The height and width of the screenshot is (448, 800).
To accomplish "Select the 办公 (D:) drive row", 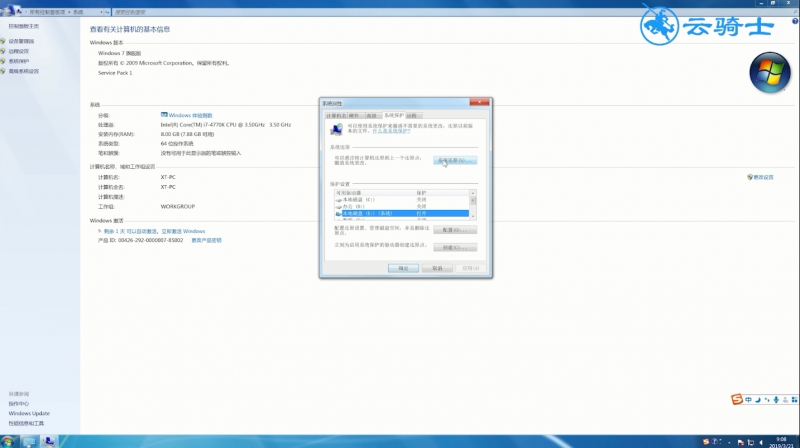I will [x=402, y=206].
